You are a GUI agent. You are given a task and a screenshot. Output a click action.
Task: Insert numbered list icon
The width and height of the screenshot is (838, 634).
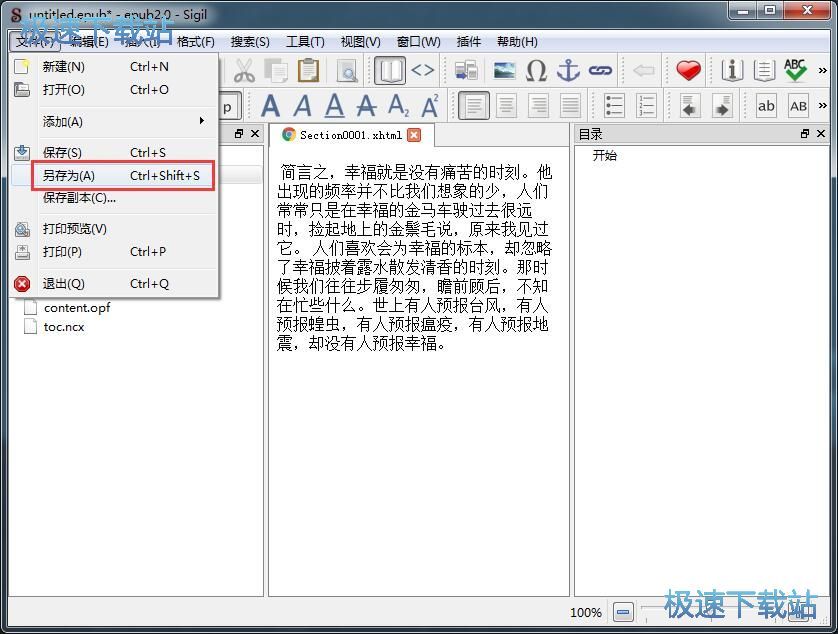[x=646, y=105]
